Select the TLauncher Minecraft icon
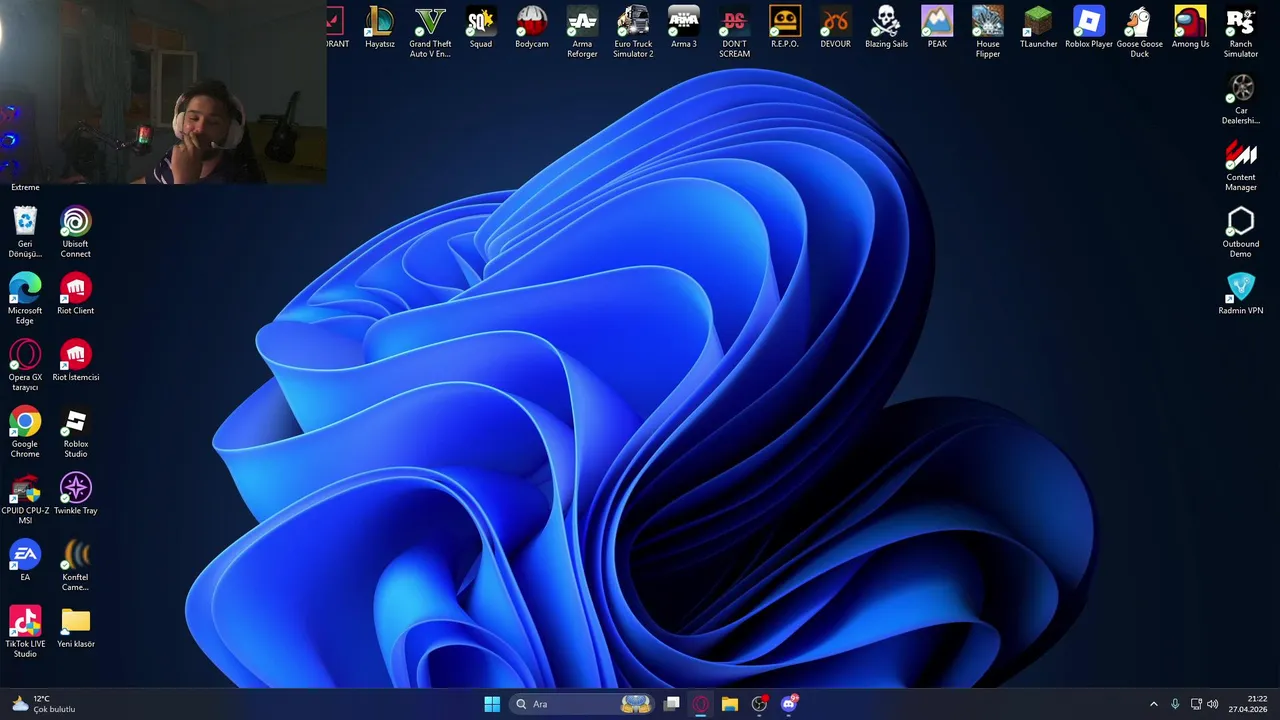1280x720 pixels. 1038,28
